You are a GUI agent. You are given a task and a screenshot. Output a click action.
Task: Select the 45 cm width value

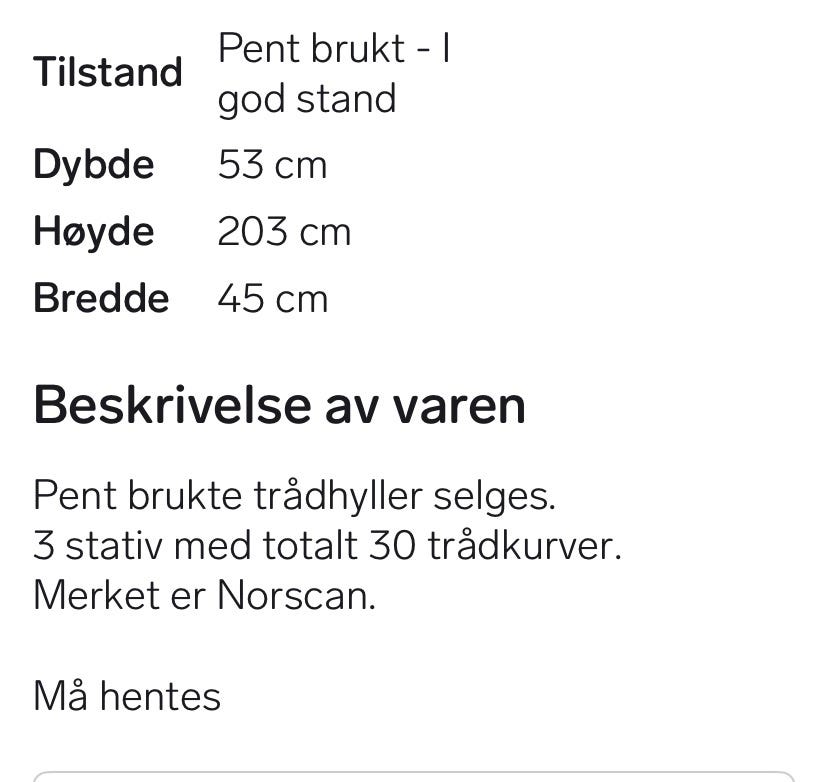[273, 299]
